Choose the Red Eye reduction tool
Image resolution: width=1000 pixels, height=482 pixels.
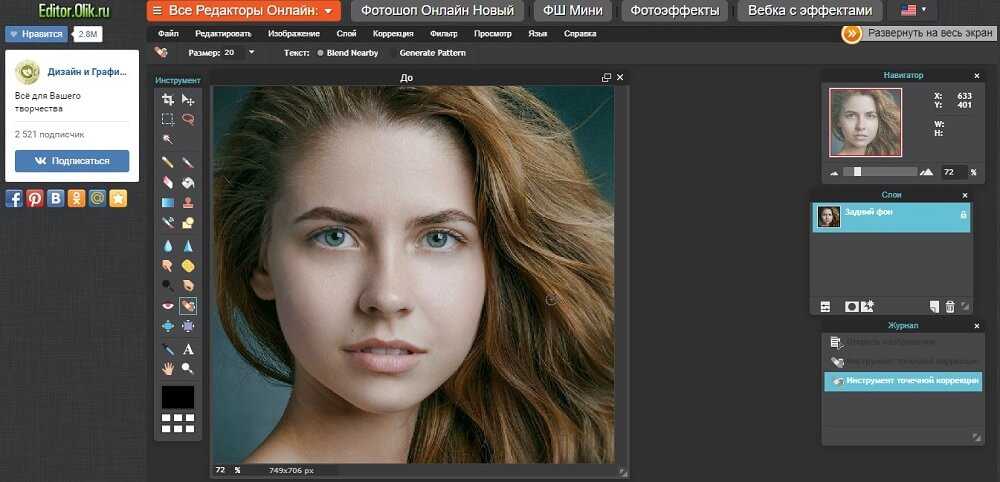tap(168, 306)
